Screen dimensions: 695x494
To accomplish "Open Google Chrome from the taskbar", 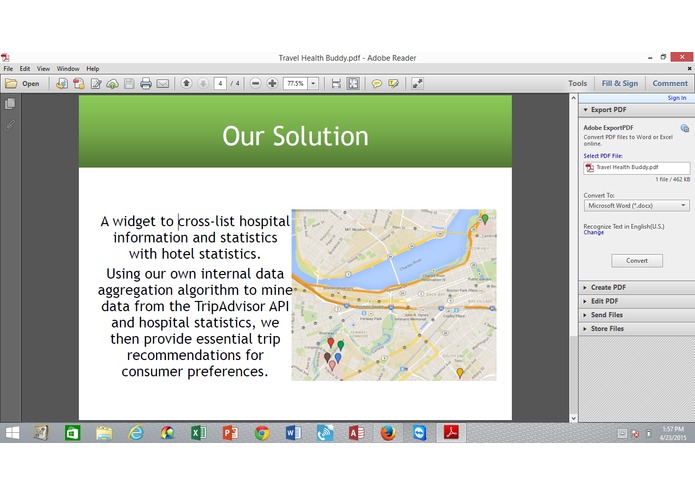I will point(262,432).
